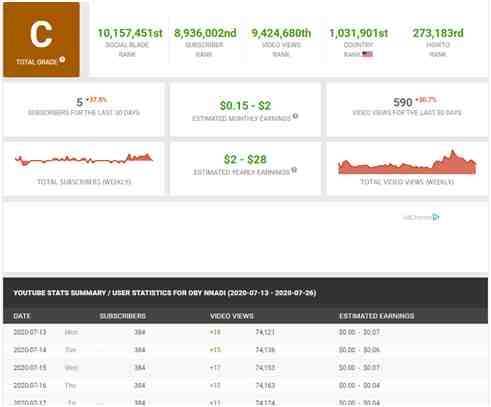Click the Estimated Monthly Earnings info icon
491x407 pixels.
[295, 116]
